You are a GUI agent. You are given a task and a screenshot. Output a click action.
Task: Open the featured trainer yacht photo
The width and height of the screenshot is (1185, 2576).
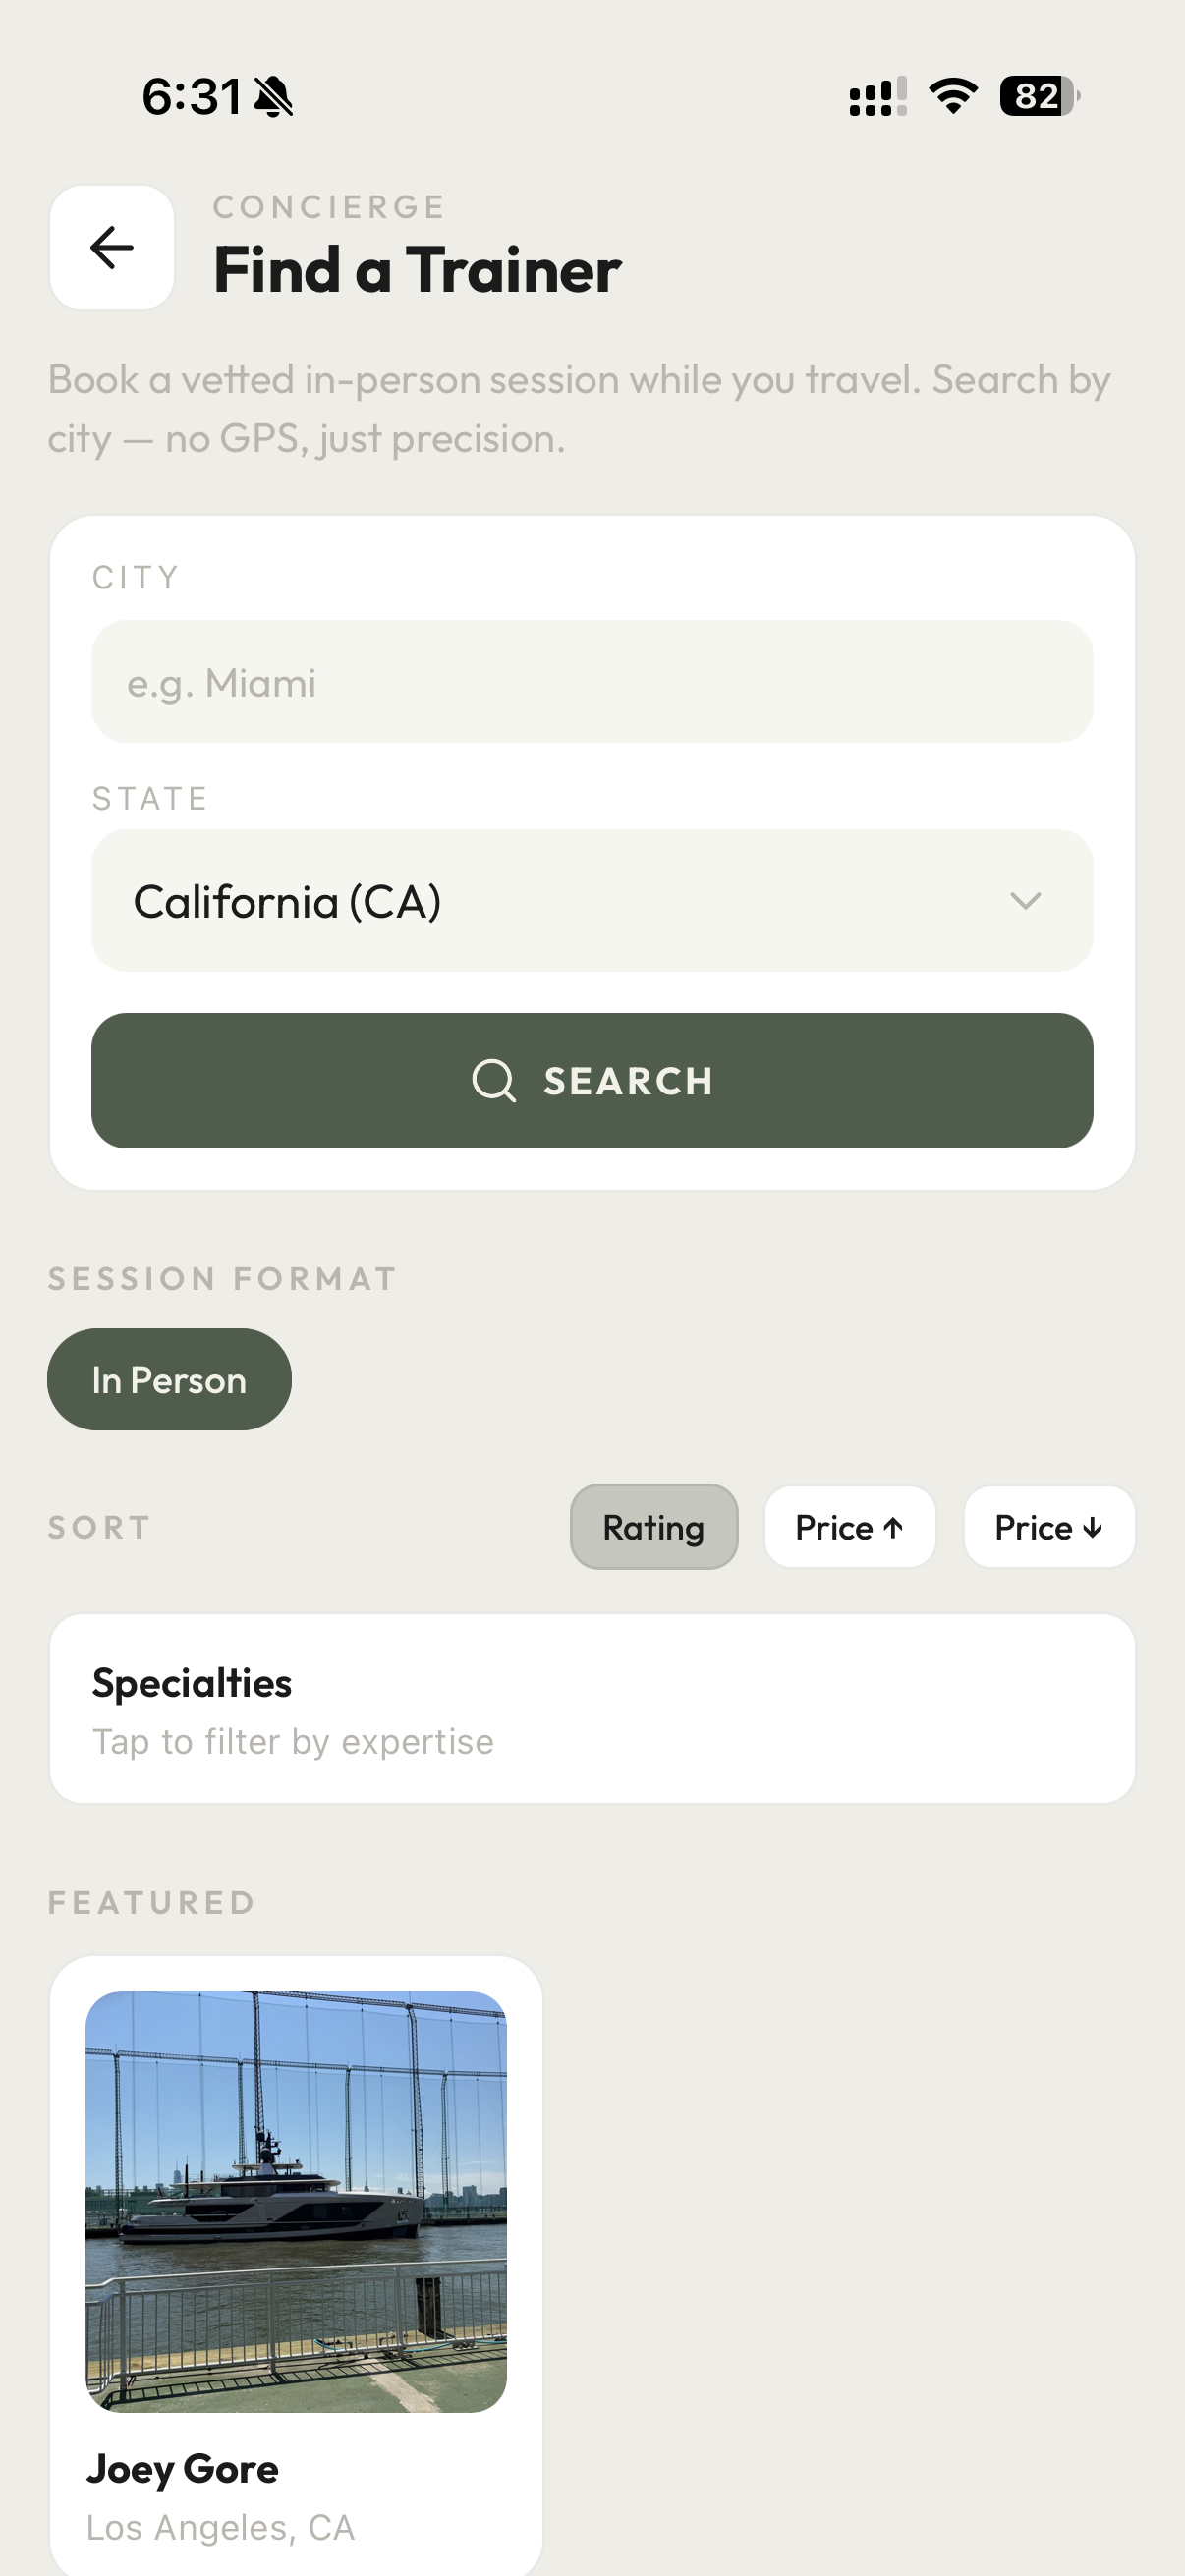296,2202
